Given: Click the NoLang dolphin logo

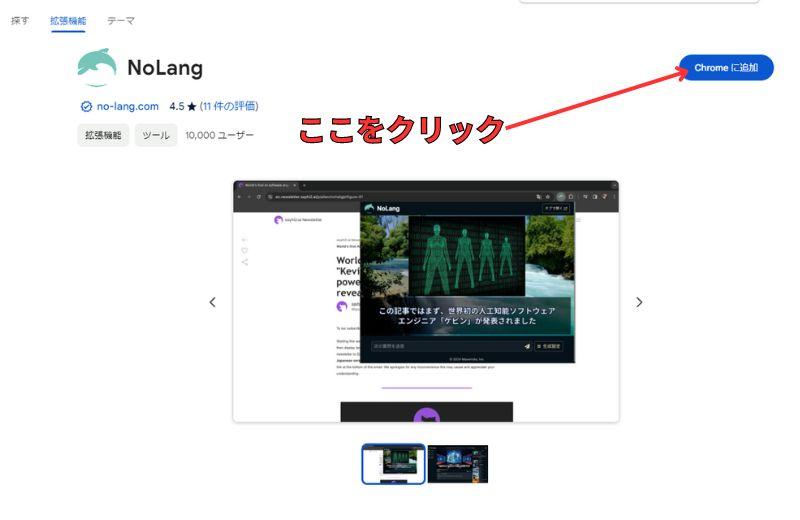Looking at the screenshot, I should pos(96,67).
